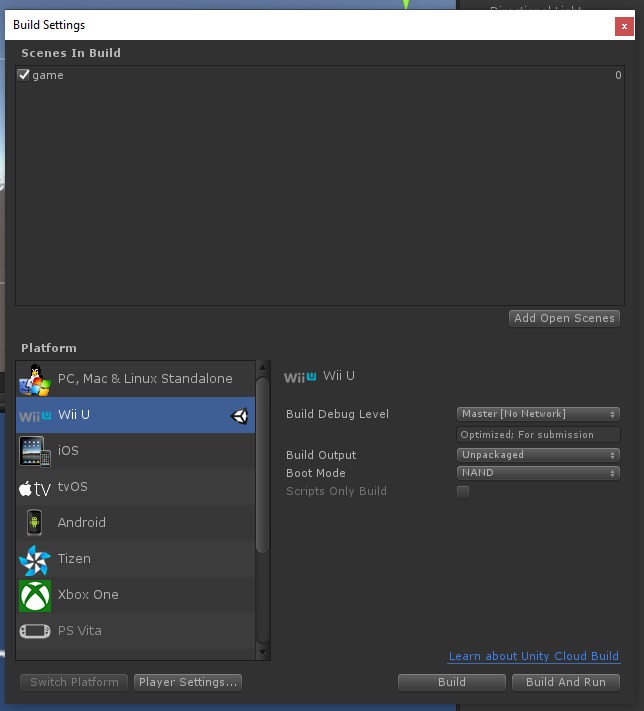Open Player Settings
644x711 pixels.
click(x=188, y=682)
